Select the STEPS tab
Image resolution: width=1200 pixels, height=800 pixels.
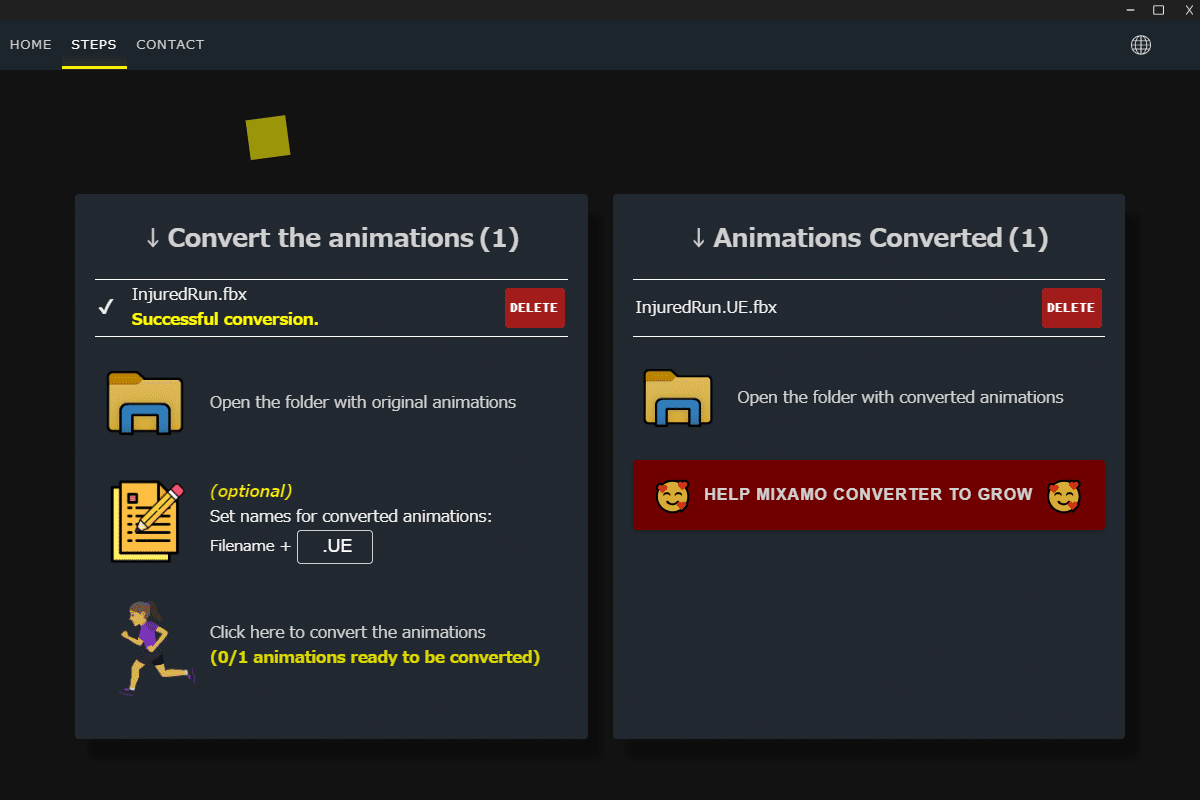click(94, 45)
